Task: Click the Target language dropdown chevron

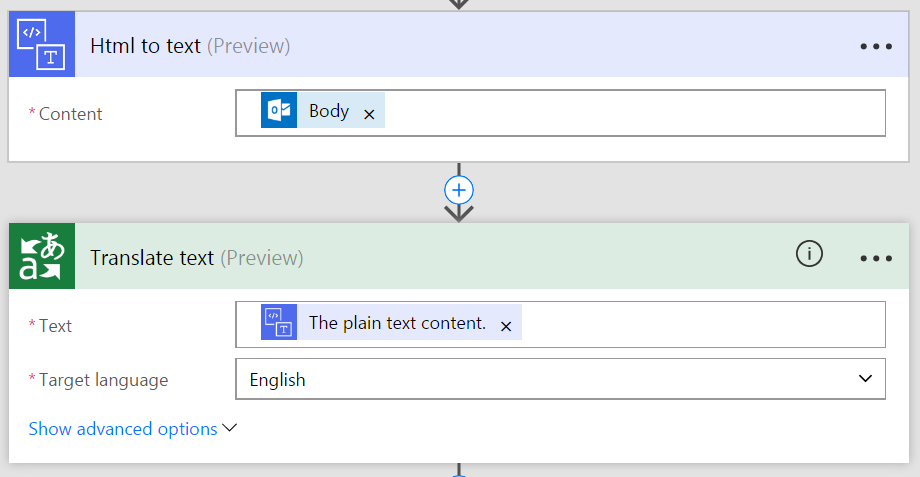Action: pyautogui.click(x=865, y=379)
